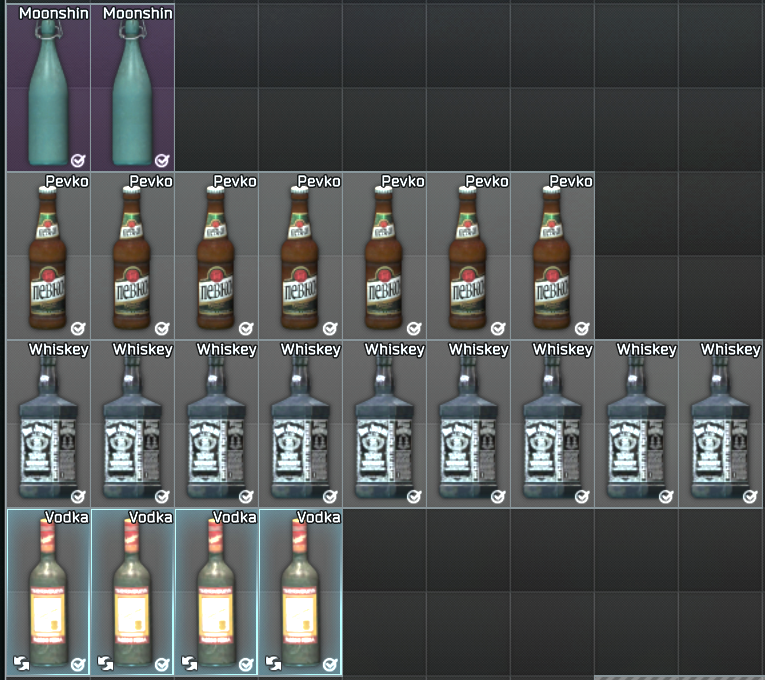Click the checkmark icon on the fifth Pevko
The height and width of the screenshot is (680, 765).
click(x=414, y=328)
